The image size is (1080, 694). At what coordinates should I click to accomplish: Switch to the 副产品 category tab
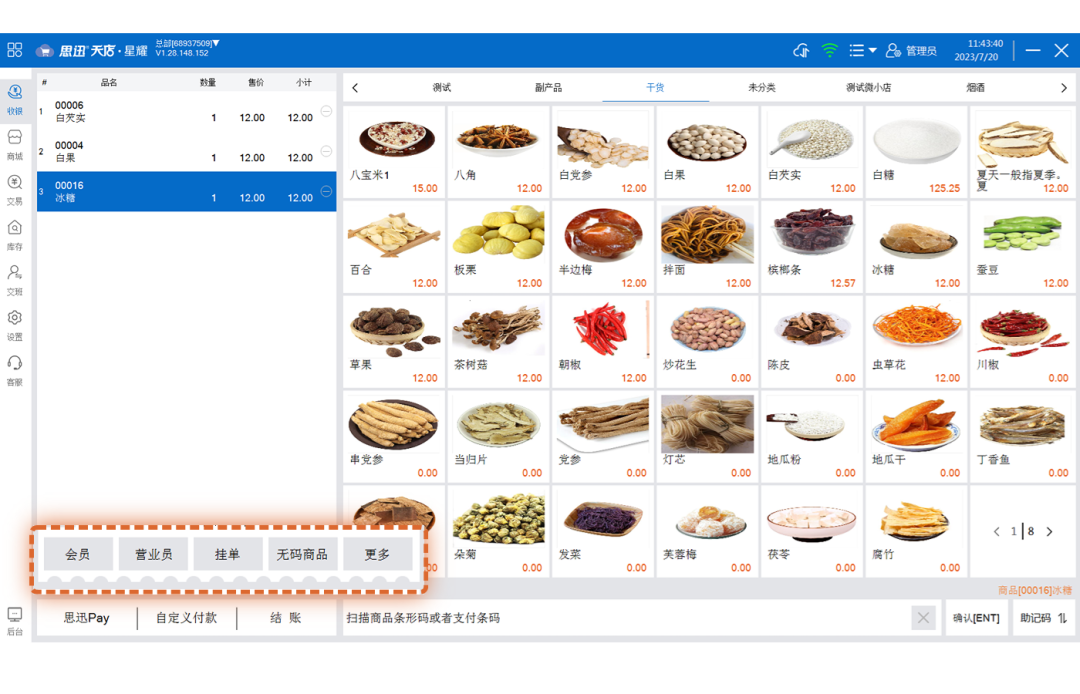coord(548,88)
